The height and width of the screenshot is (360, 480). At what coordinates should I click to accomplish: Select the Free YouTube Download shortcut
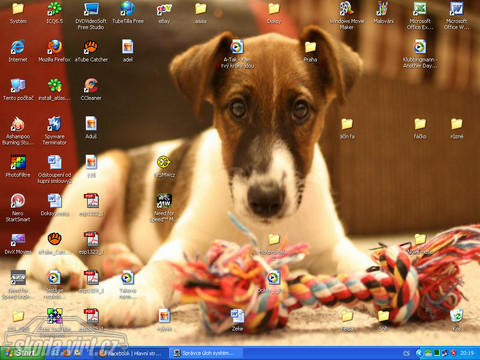click(x=54, y=323)
